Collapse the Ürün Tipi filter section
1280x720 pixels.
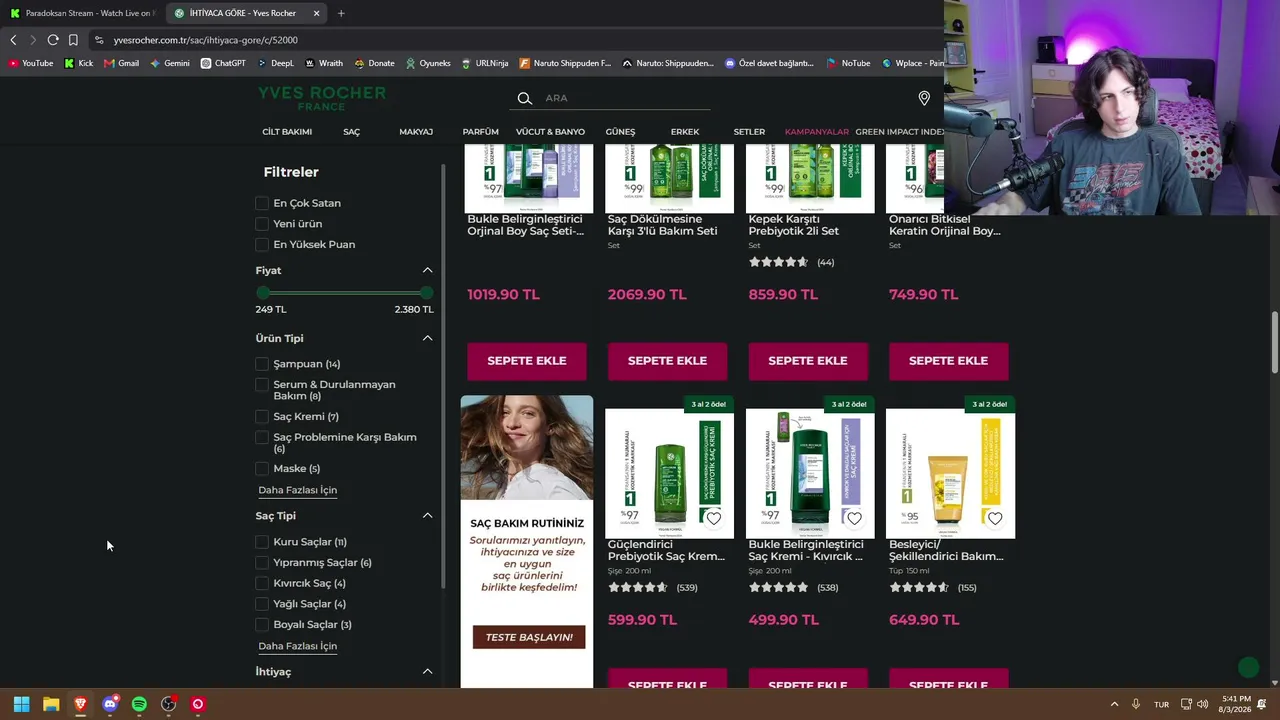[x=427, y=338]
